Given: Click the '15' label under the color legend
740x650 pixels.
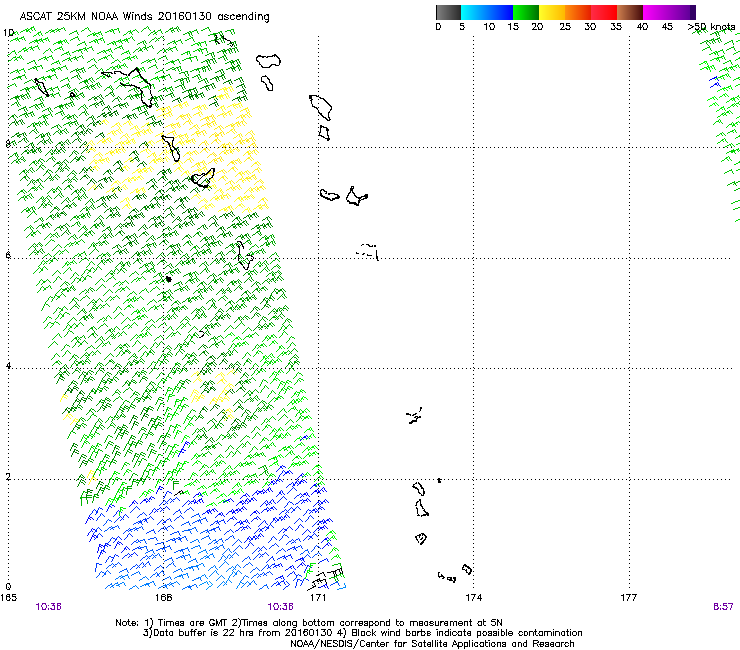Looking at the screenshot, I should pyautogui.click(x=513, y=27).
